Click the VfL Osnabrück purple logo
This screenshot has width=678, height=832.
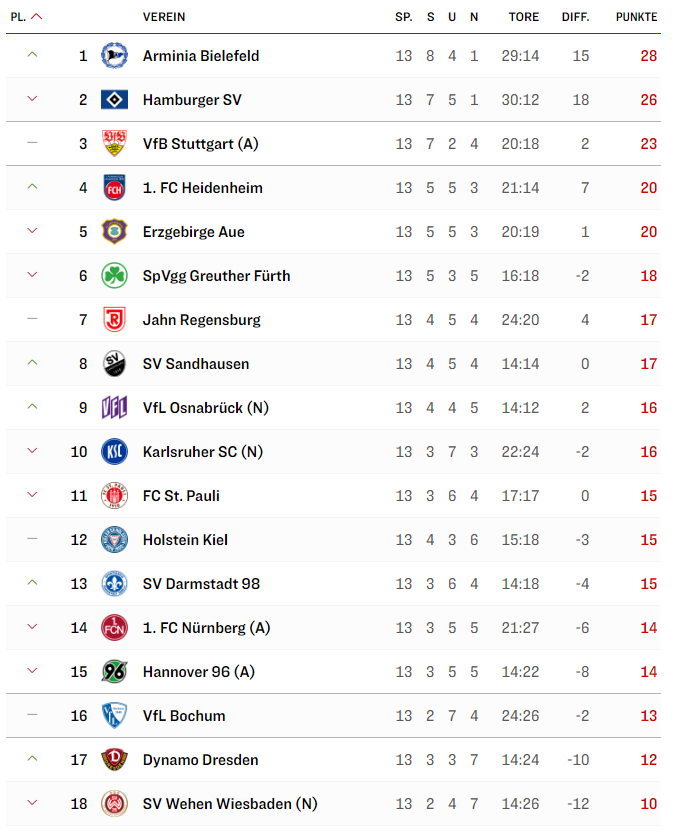click(x=114, y=408)
